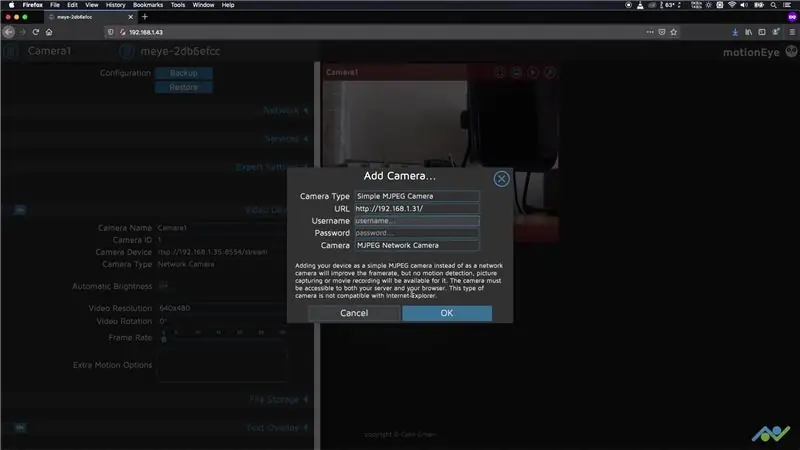This screenshot has width=800, height=450.
Task: Cancel adding the camera
Action: [x=354, y=313]
